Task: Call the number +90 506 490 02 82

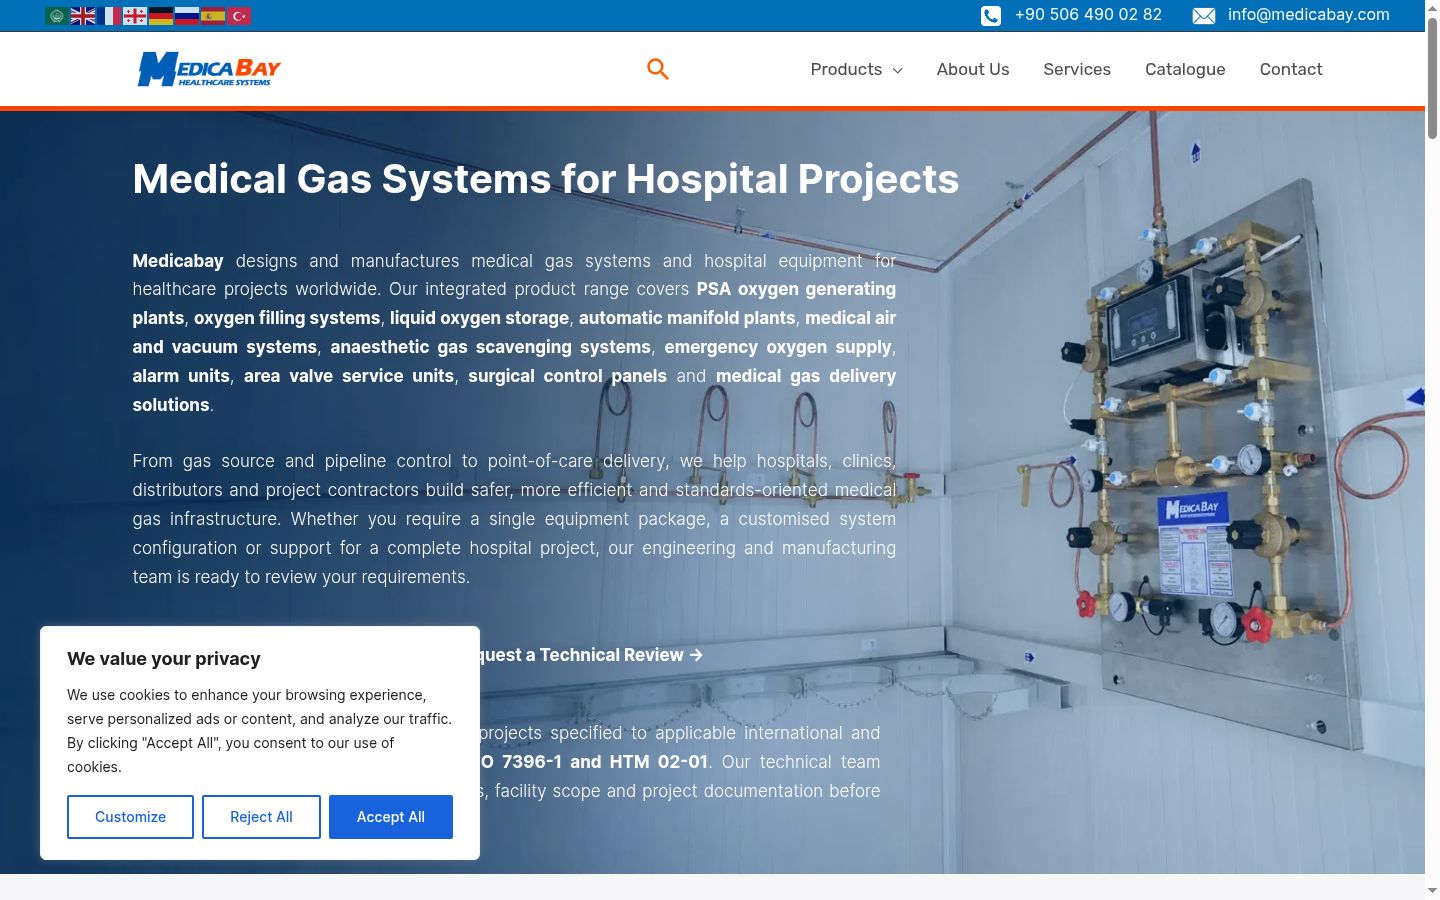Action: [x=1088, y=15]
